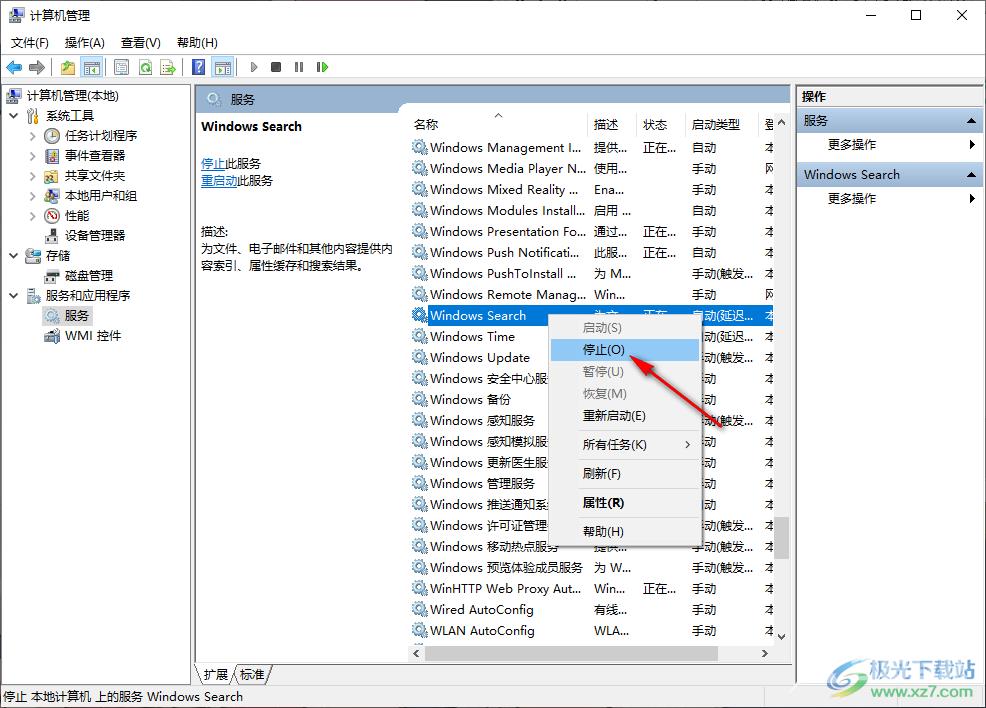Screen dimensions: 986x708
Task: Choose 属性(R) in the context menu
Action: [624, 502]
